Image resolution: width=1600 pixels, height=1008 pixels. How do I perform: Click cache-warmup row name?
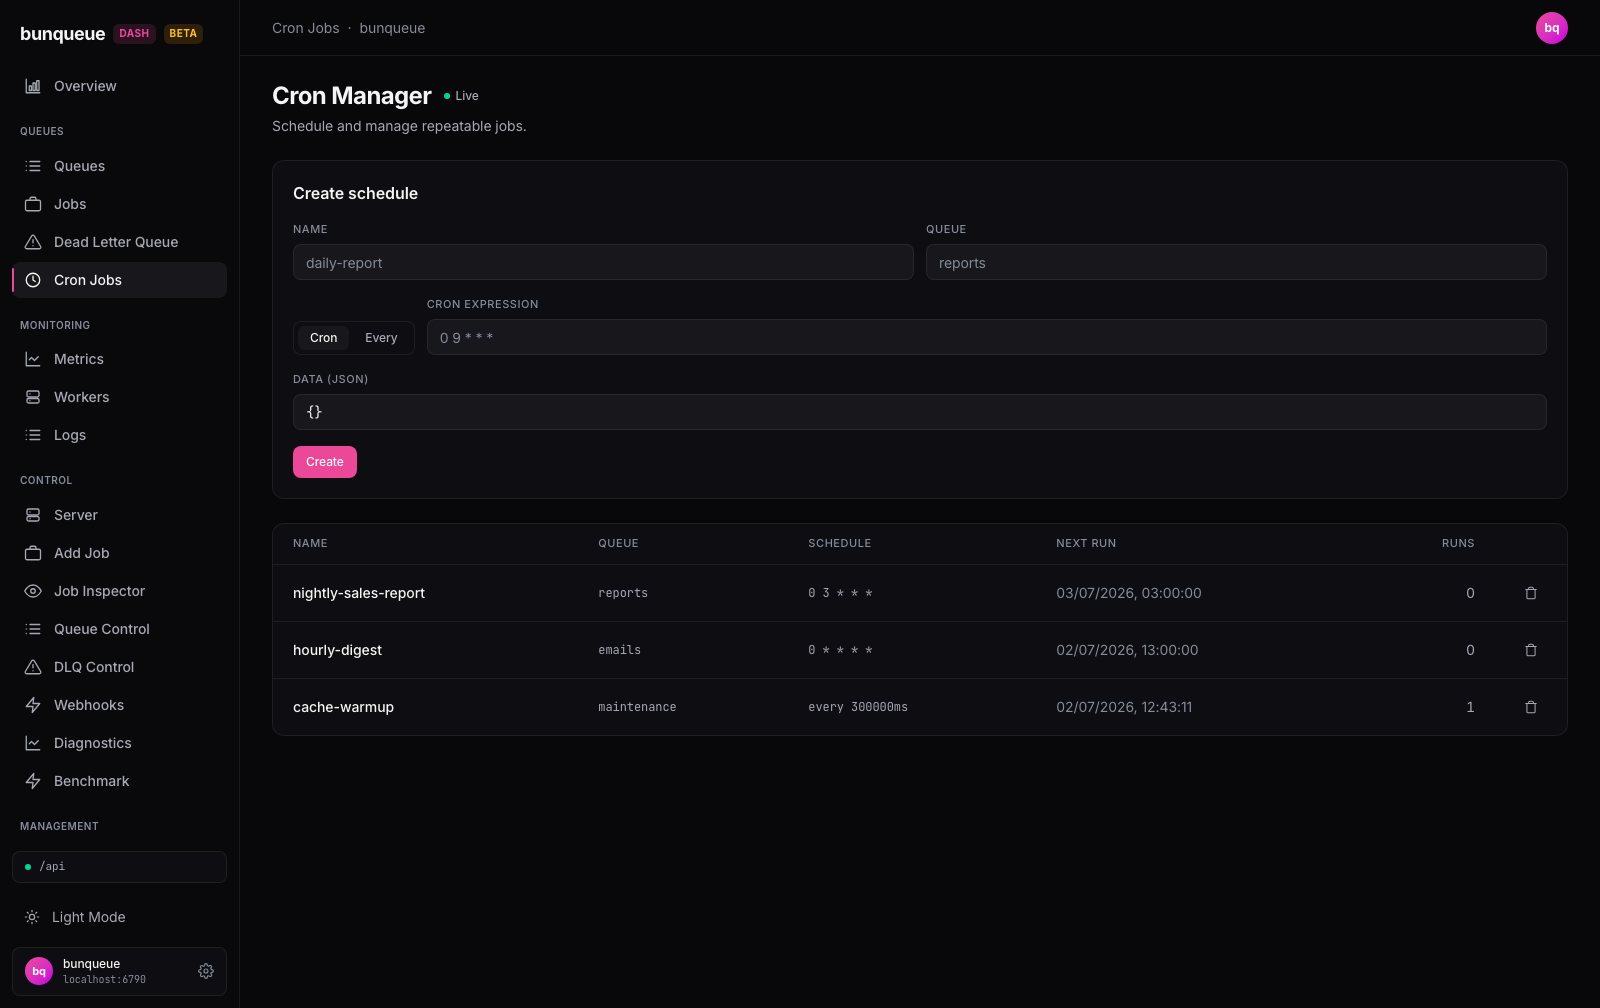click(343, 707)
